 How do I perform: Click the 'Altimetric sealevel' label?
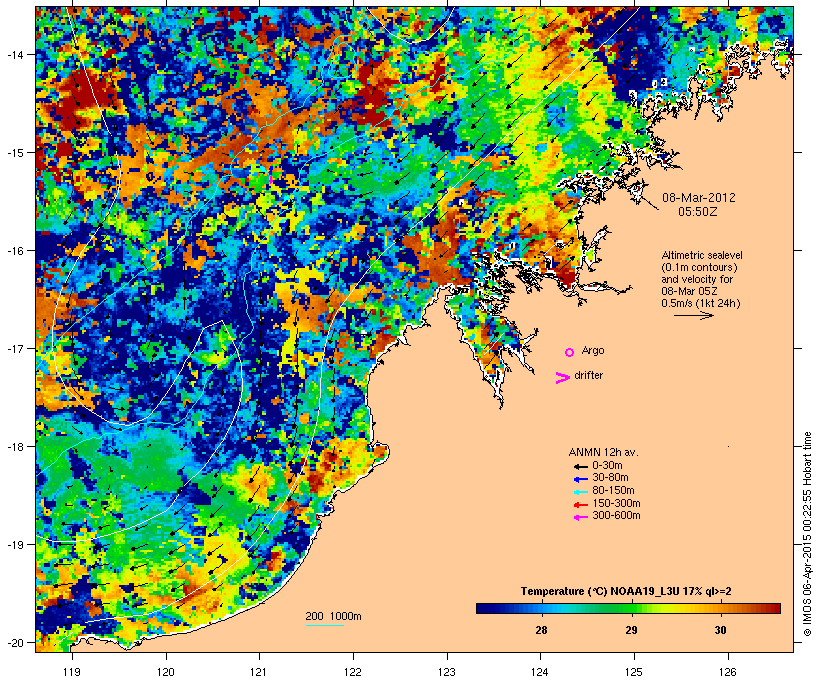[702, 255]
